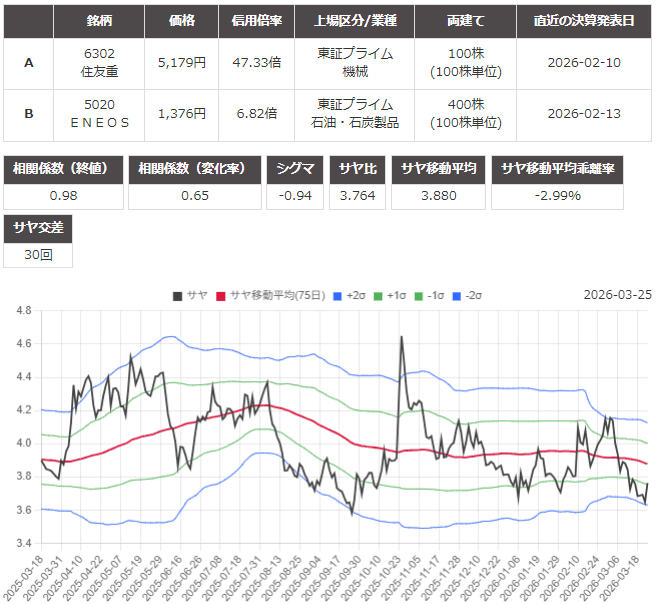Select the 直近の決算発表日 column header

[x=584, y=20]
